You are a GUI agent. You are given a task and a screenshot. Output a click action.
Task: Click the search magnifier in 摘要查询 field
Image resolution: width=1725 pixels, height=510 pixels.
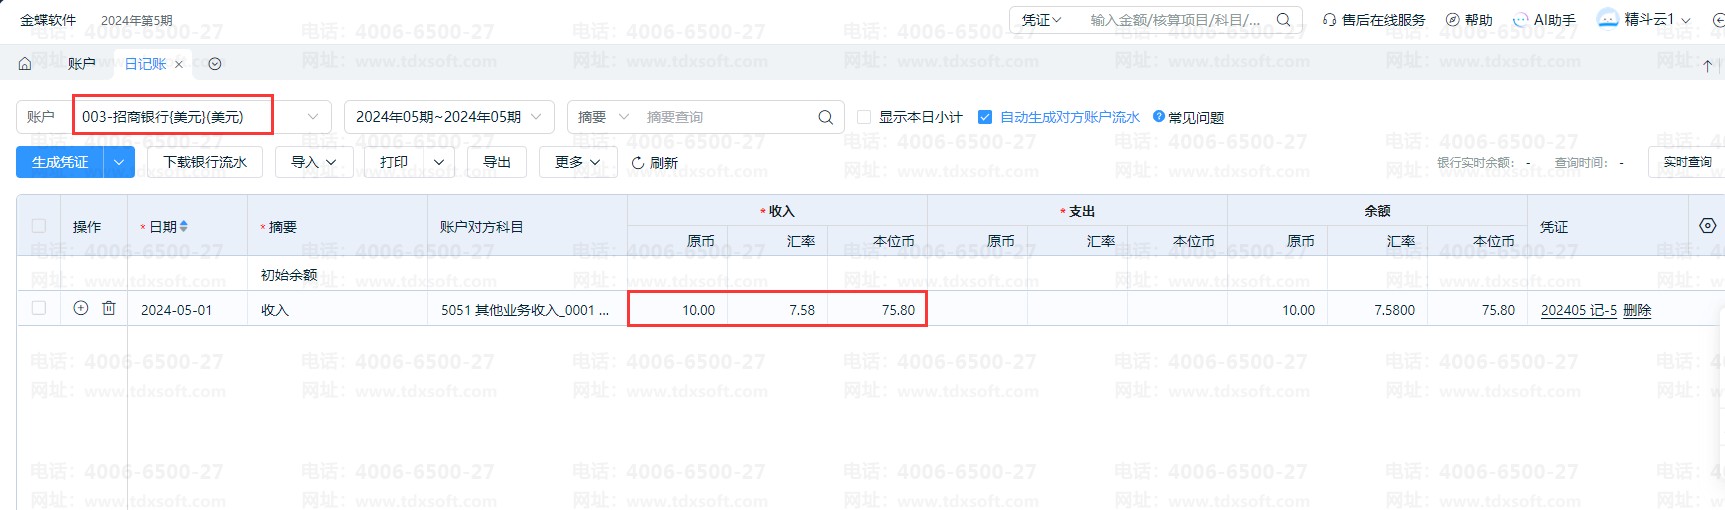click(825, 117)
